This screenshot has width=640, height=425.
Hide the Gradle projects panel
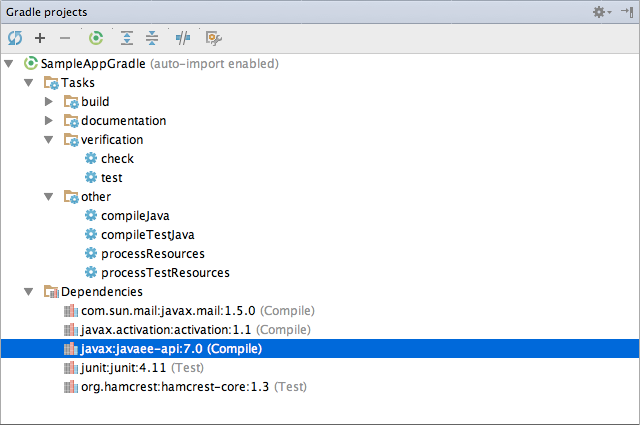click(x=627, y=12)
